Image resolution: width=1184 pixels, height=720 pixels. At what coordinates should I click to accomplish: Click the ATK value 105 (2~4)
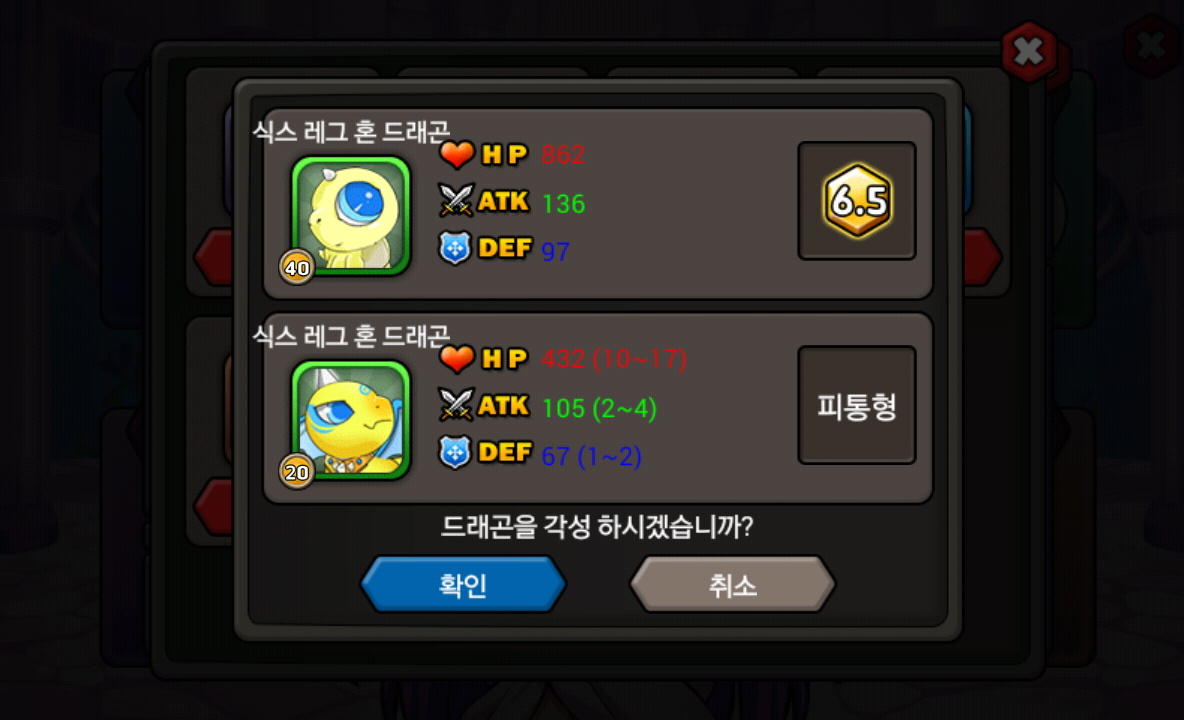(600, 408)
